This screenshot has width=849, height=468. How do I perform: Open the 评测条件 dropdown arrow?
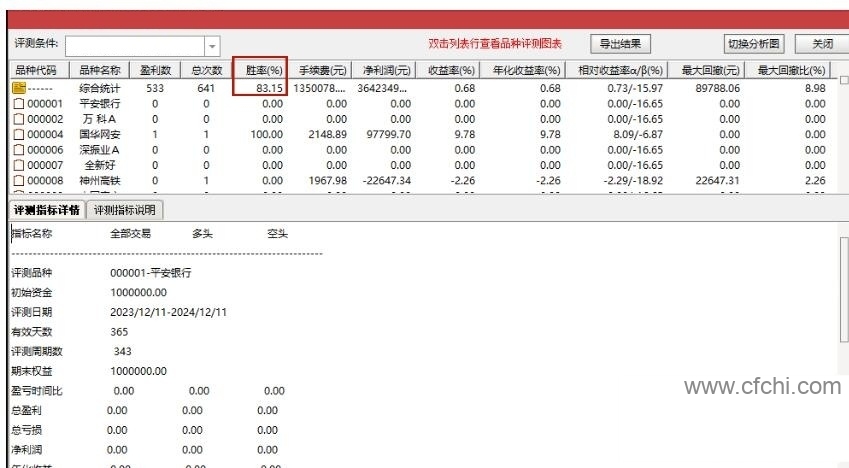pos(212,46)
